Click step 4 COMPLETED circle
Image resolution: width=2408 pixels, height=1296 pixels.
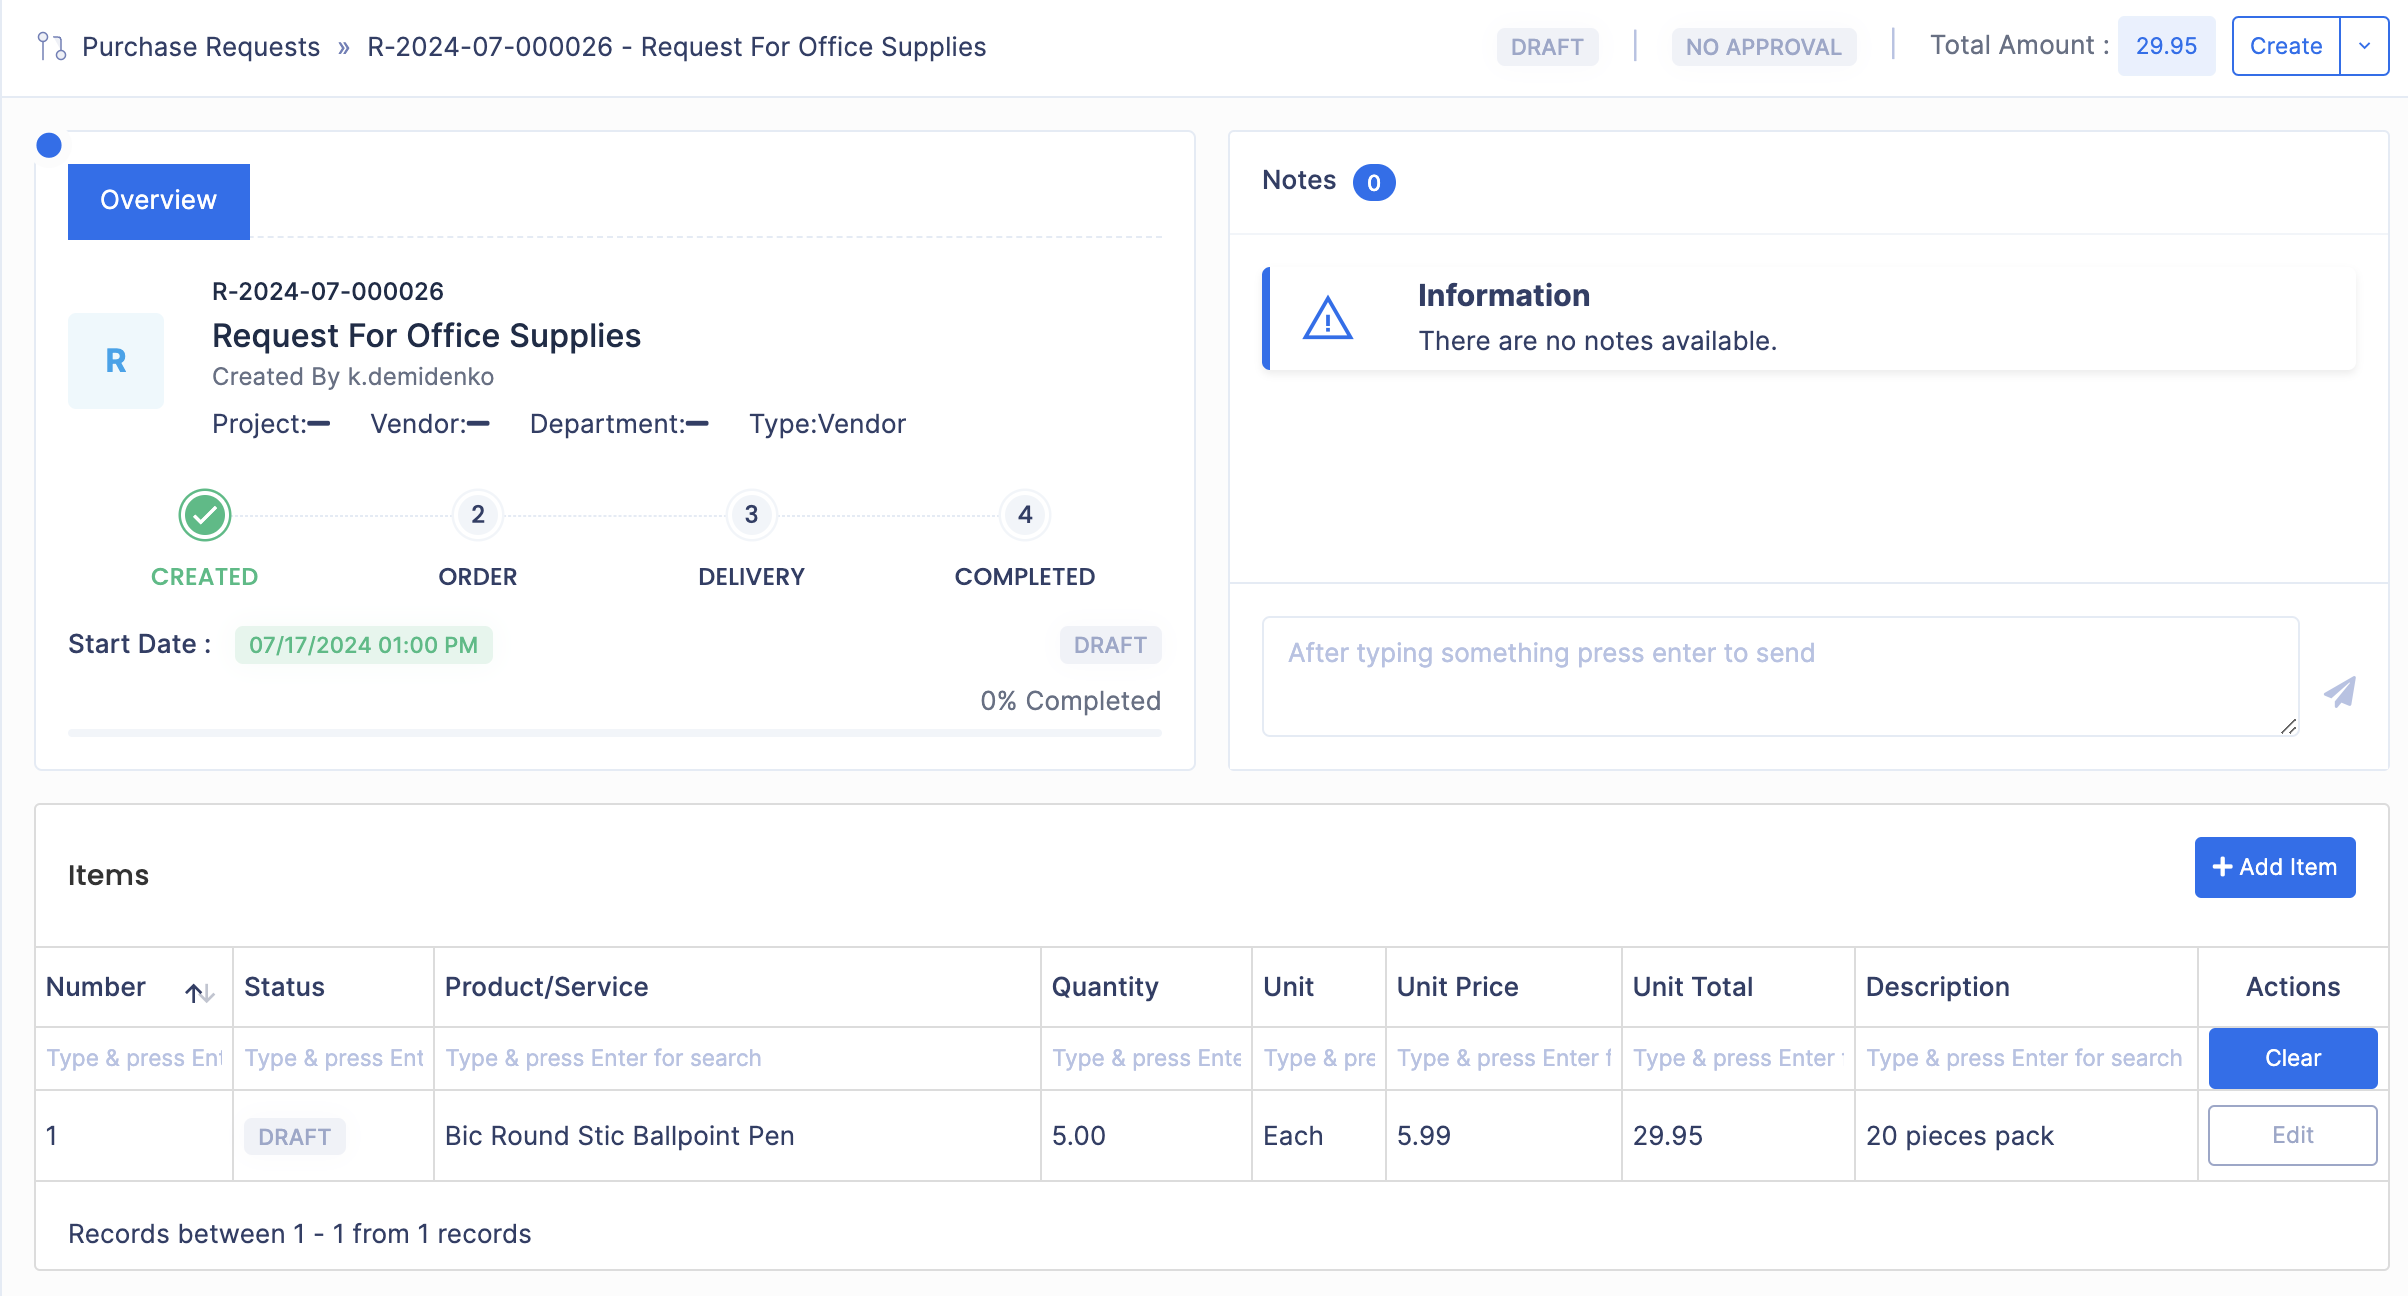coord(1025,515)
